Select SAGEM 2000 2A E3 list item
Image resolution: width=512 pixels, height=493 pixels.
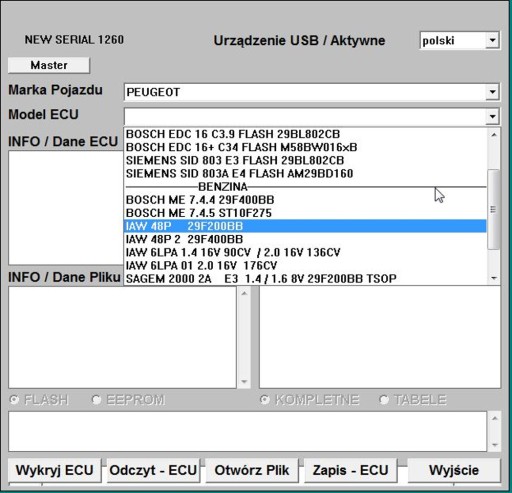pos(305,278)
